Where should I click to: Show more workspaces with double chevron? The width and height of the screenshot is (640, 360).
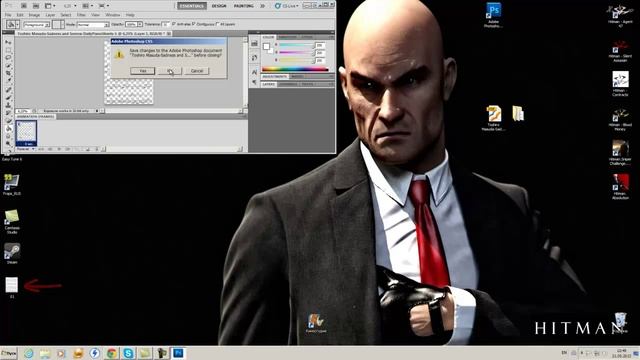pyautogui.click(x=262, y=6)
